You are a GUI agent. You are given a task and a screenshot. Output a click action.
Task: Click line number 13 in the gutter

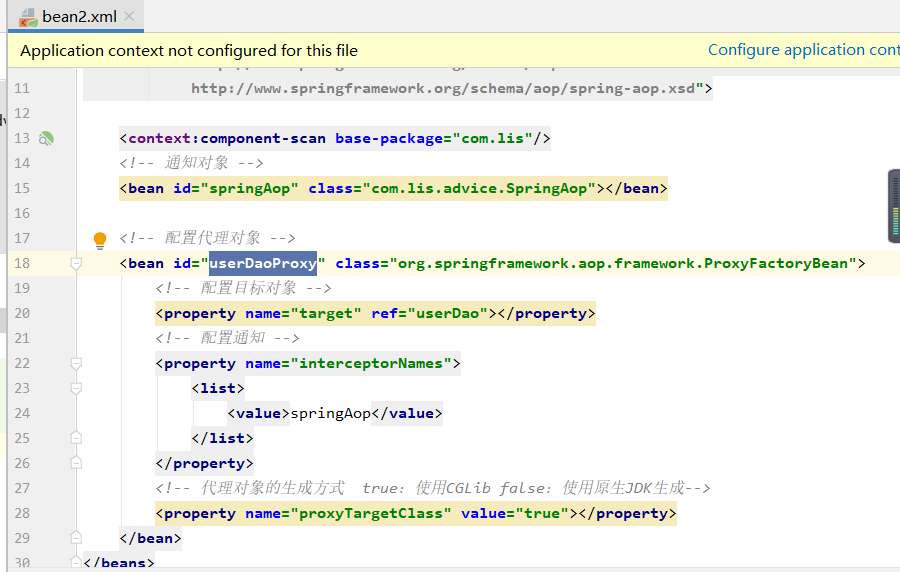click(x=22, y=138)
